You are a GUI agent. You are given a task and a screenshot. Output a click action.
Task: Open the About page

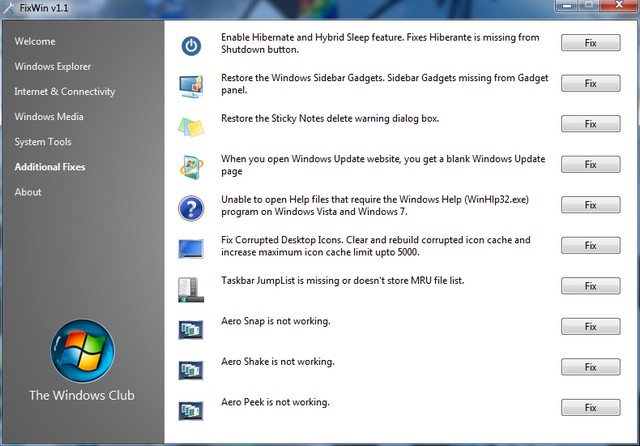[x=28, y=192]
